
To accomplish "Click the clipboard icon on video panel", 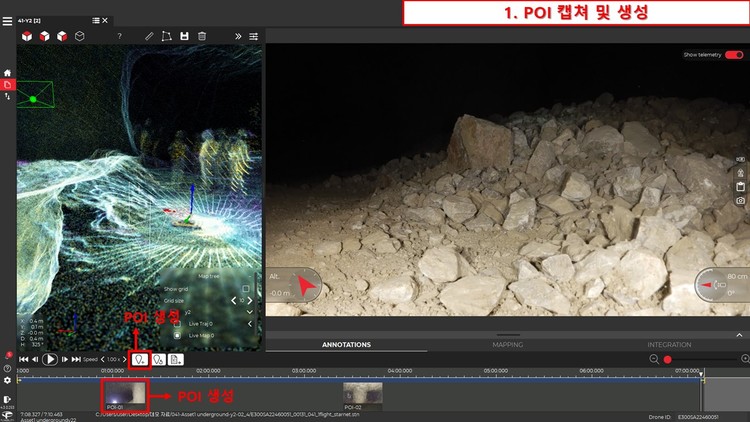I will pyautogui.click(x=740, y=187).
